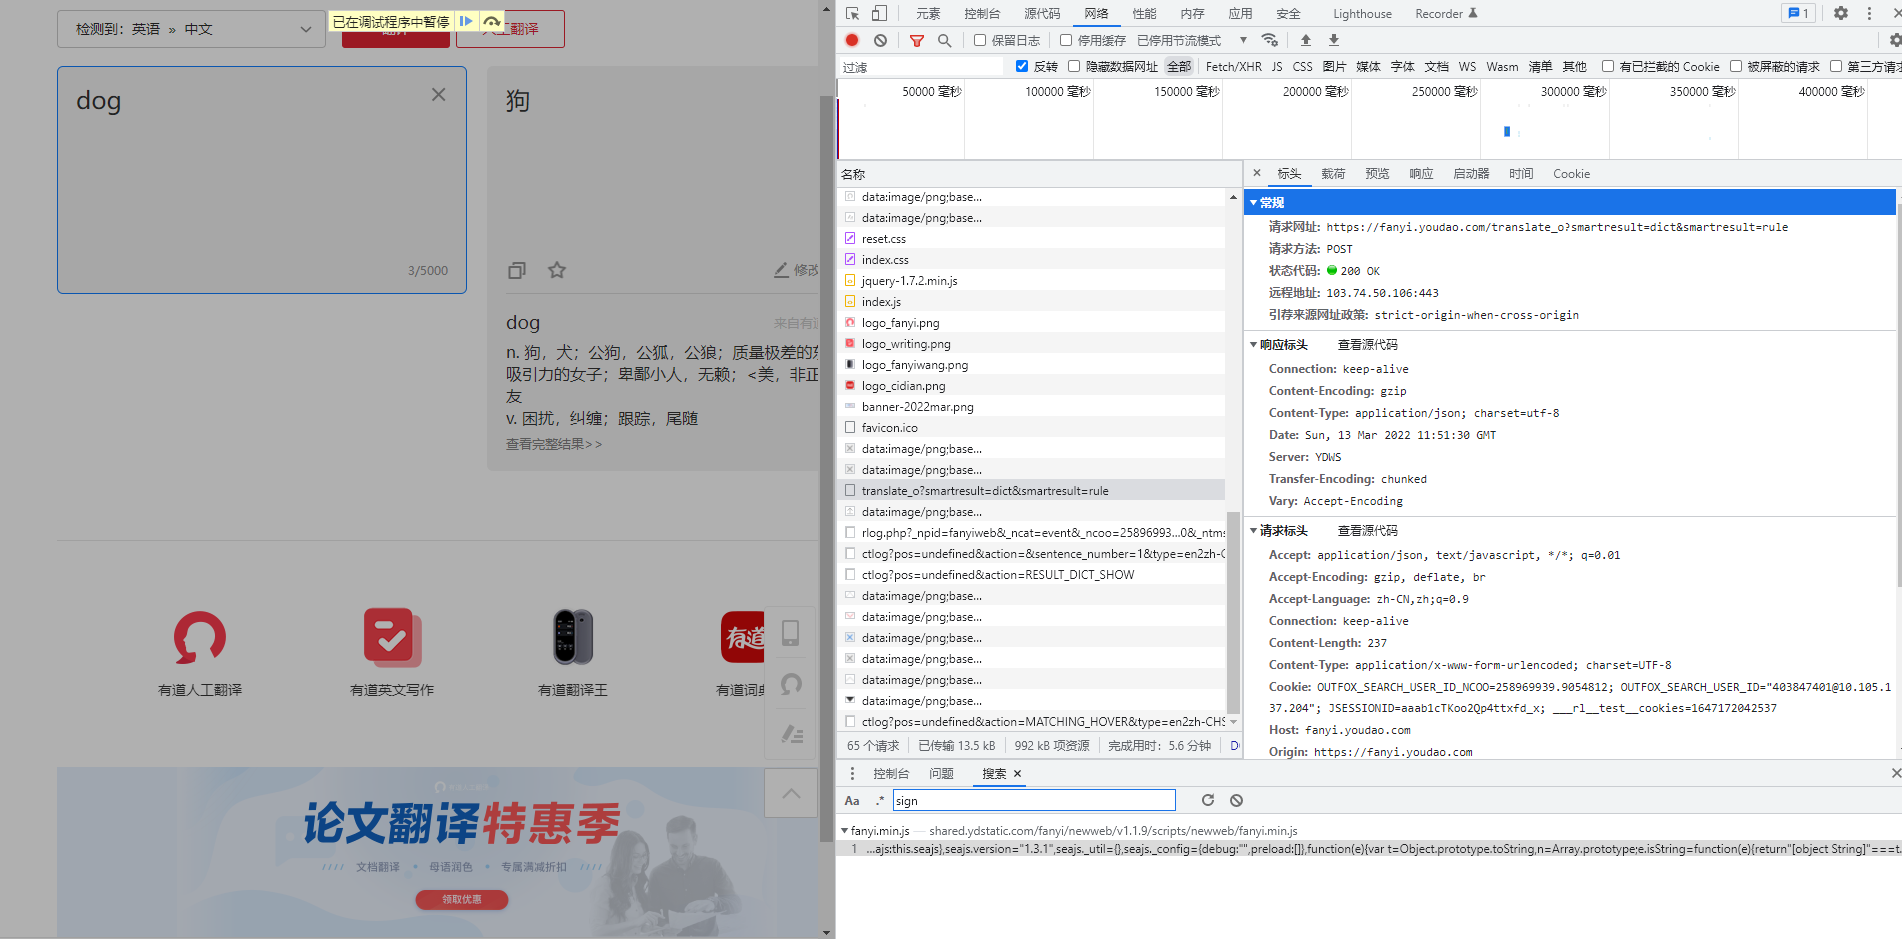This screenshot has height=939, width=1902.
Task: Enable the disable cache checkbox
Action: [x=1066, y=40]
